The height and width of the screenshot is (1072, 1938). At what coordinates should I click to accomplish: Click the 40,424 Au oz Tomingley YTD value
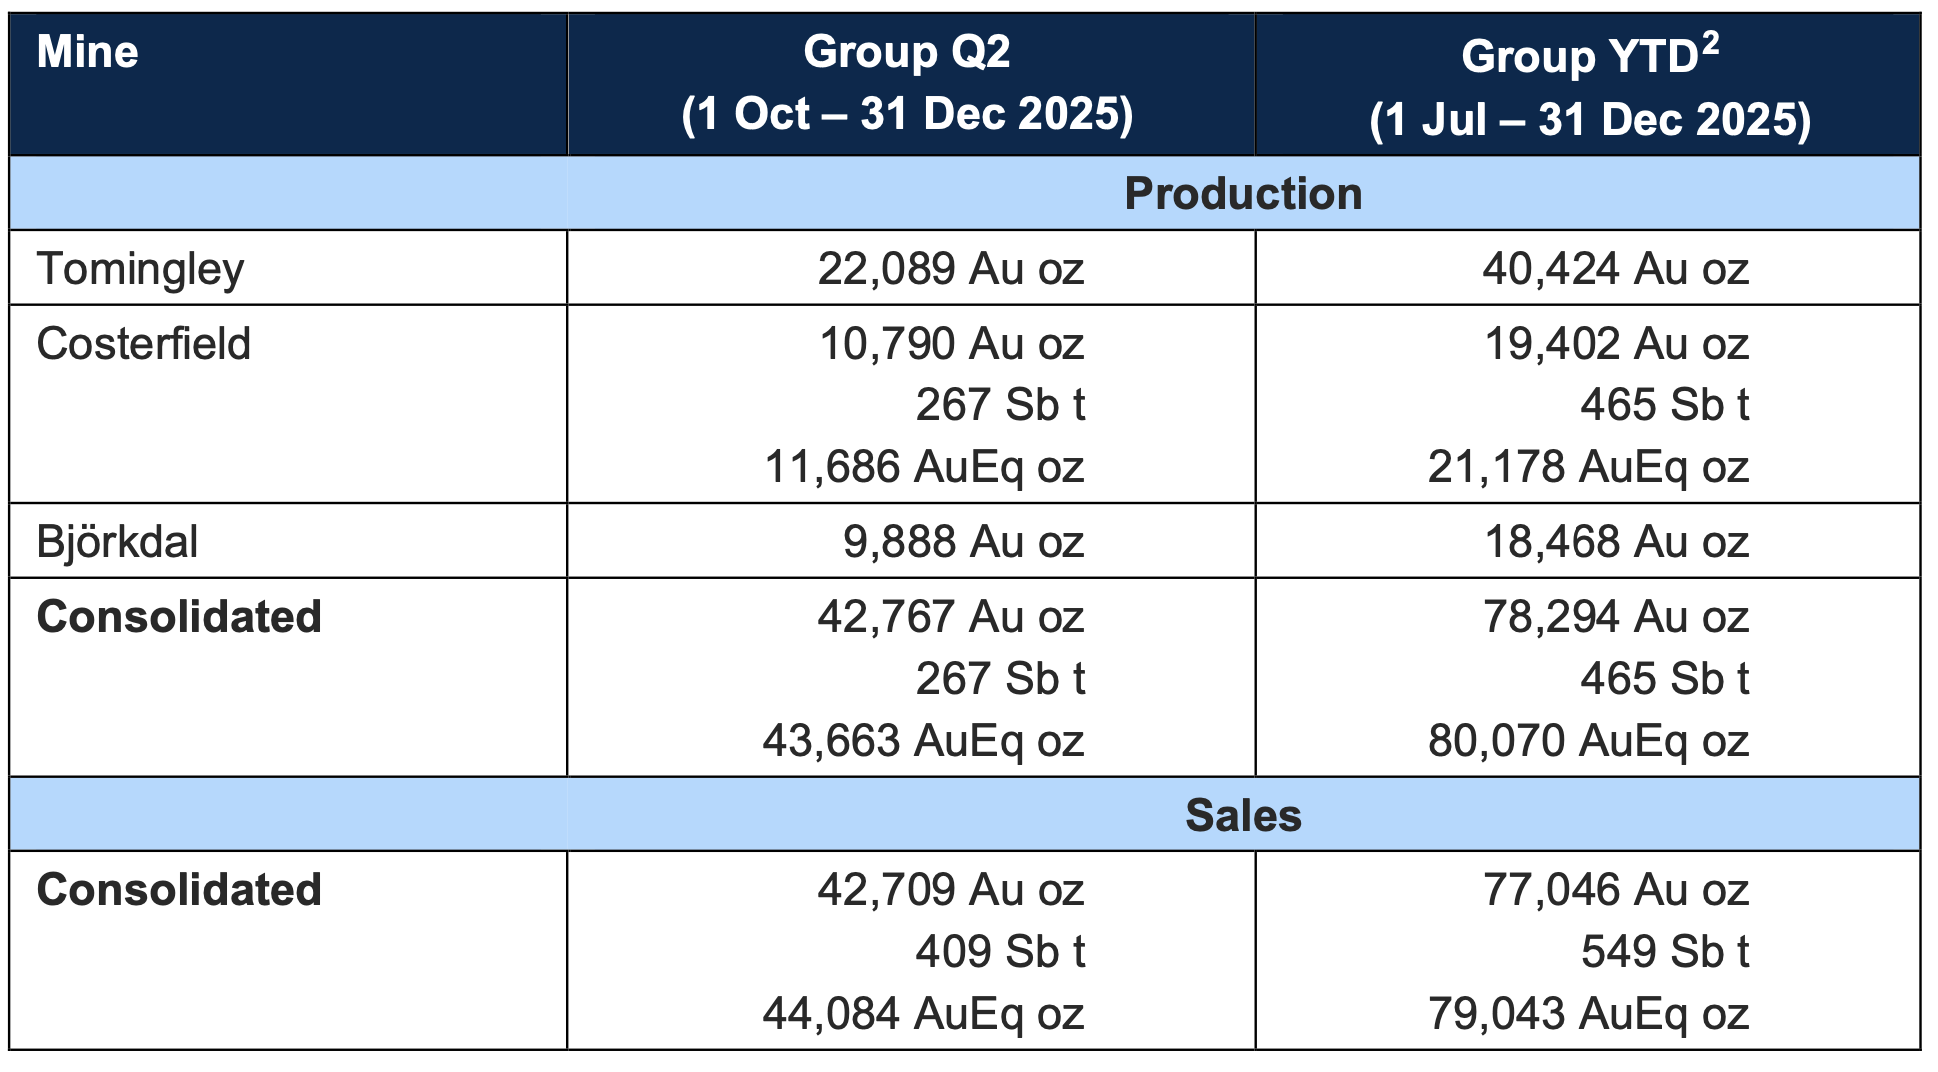1616,269
